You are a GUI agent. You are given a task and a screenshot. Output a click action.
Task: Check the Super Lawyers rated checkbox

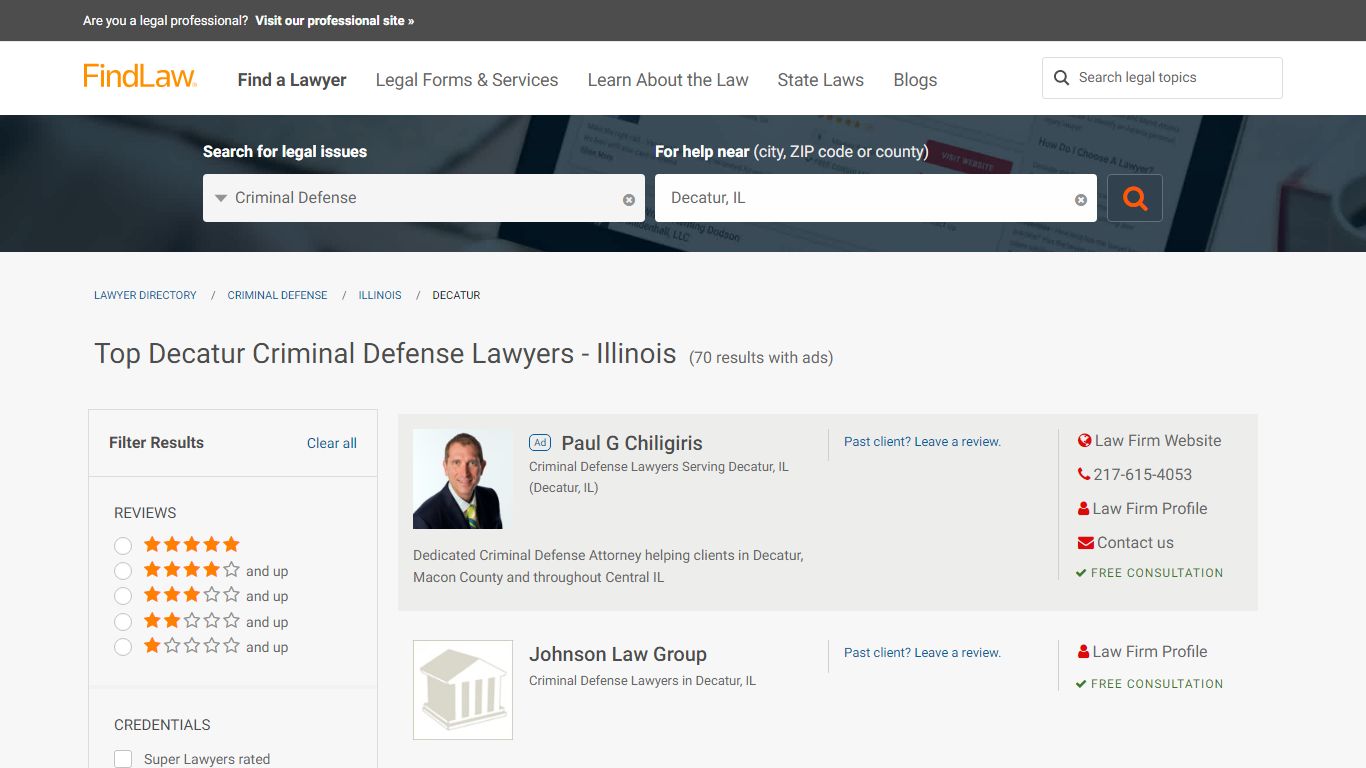[123, 759]
